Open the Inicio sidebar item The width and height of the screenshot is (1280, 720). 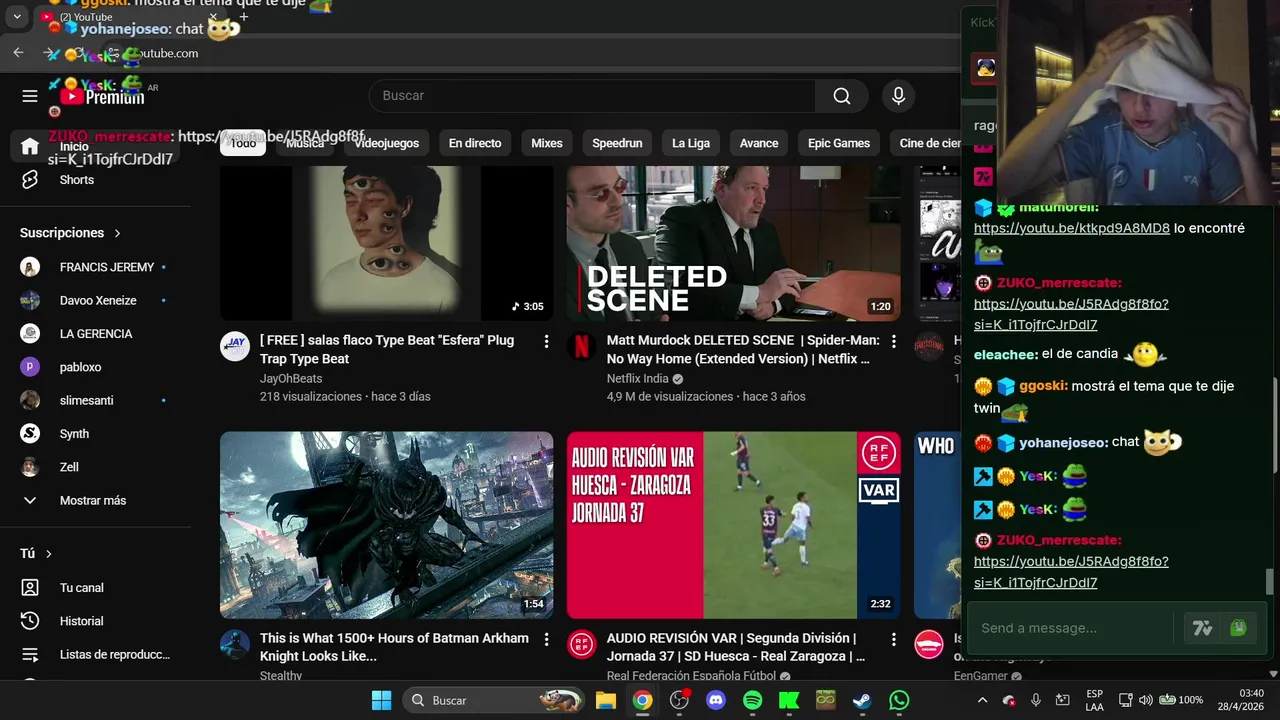coord(95,147)
